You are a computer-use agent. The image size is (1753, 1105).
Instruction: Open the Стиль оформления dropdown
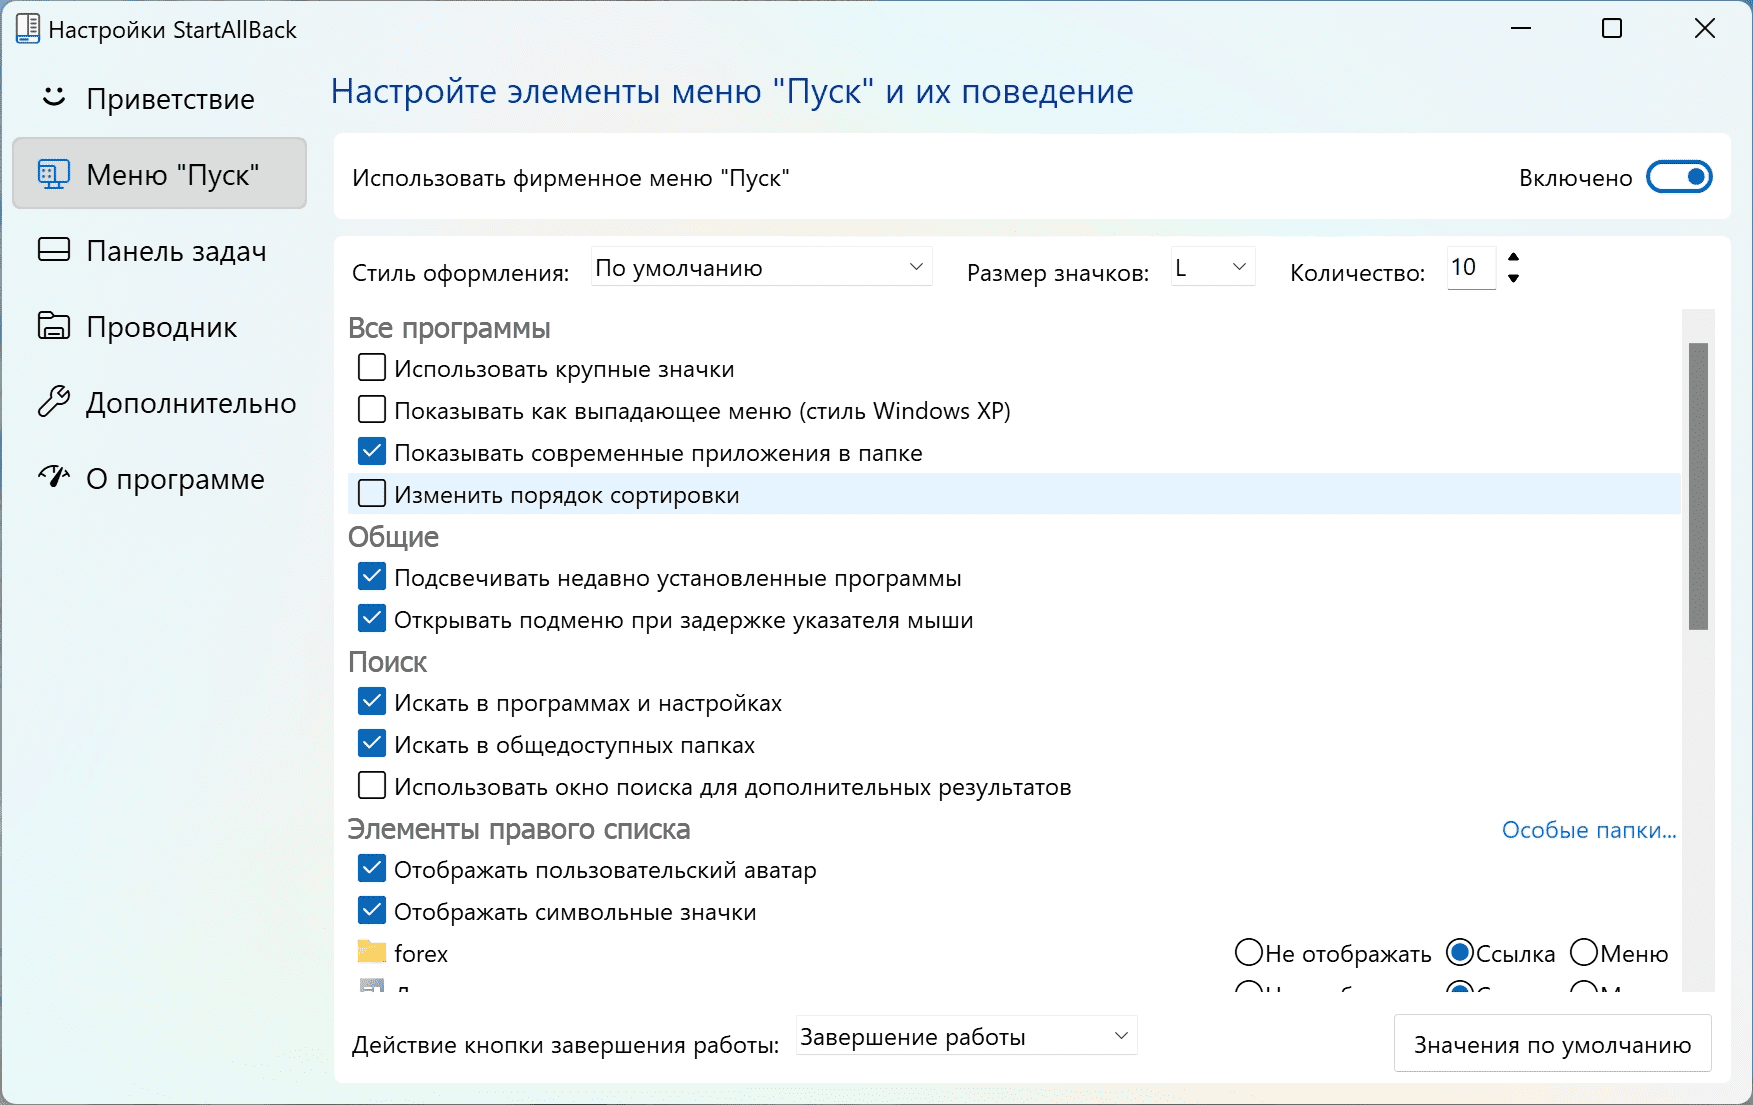(761, 267)
